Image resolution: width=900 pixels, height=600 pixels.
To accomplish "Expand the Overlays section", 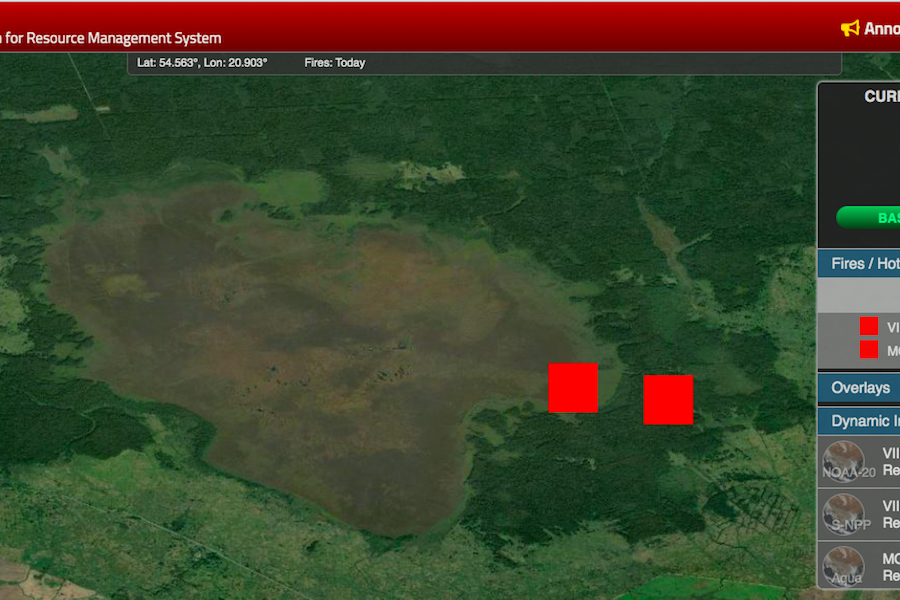I will 860,388.
